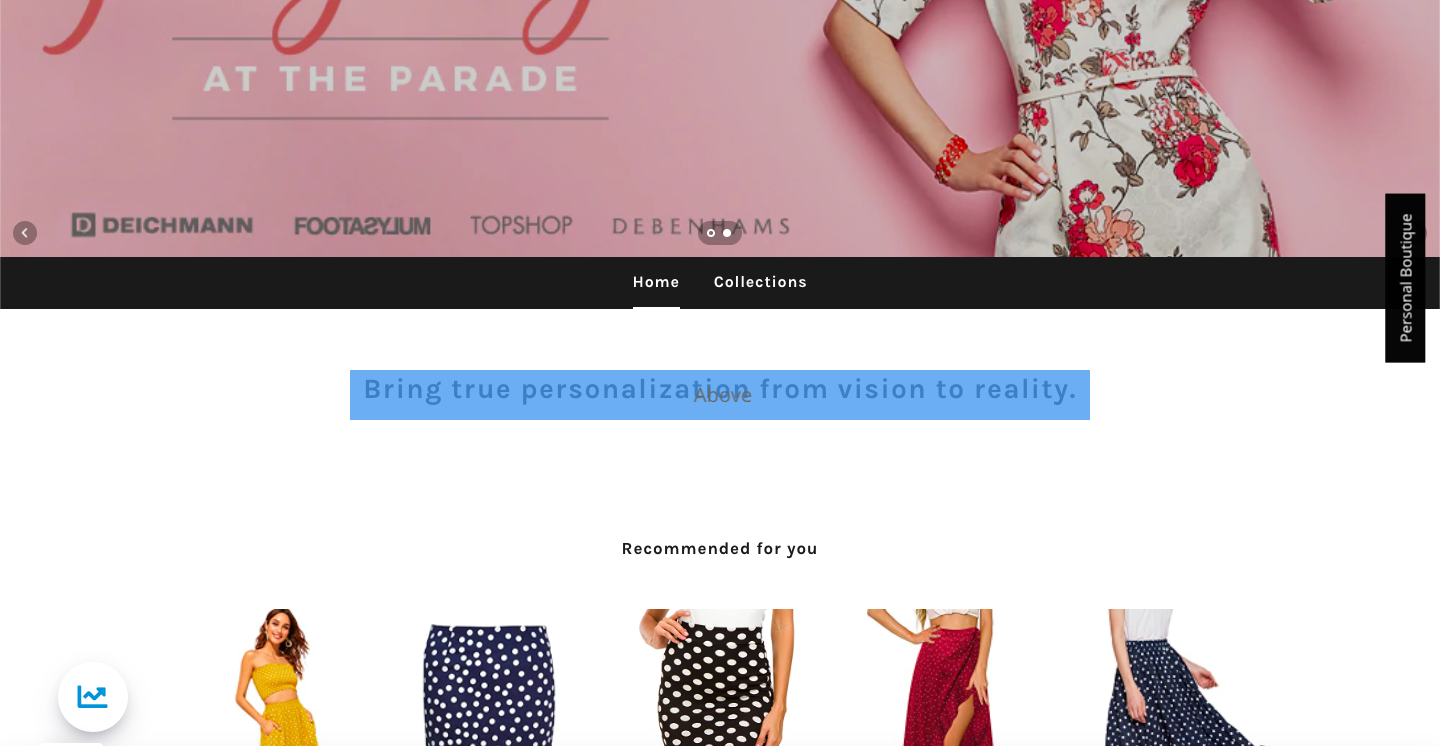Open the navy polka dot mini skirt product
Image resolution: width=1440 pixels, height=746 pixels.
pyautogui.click(x=489, y=684)
